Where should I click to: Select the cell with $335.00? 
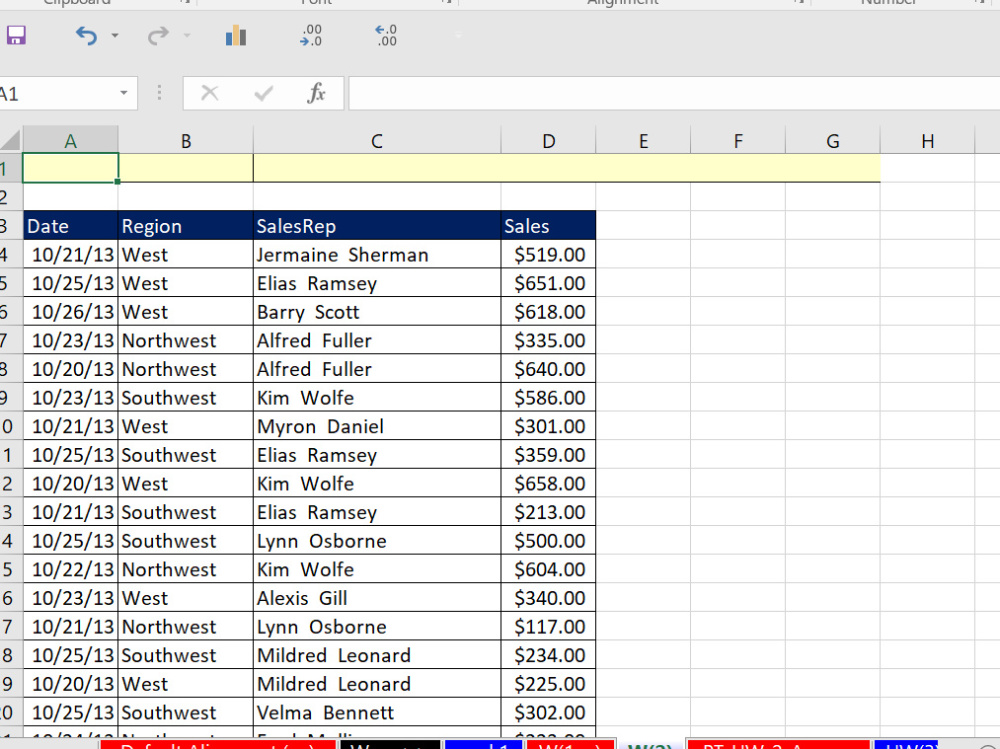coord(548,340)
